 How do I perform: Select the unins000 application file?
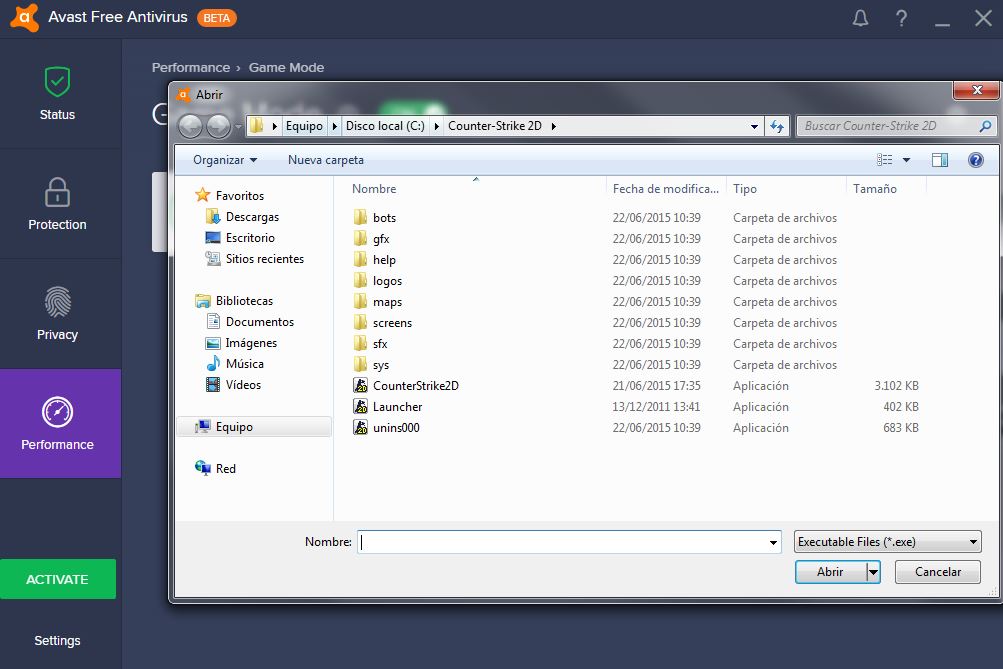coord(396,428)
